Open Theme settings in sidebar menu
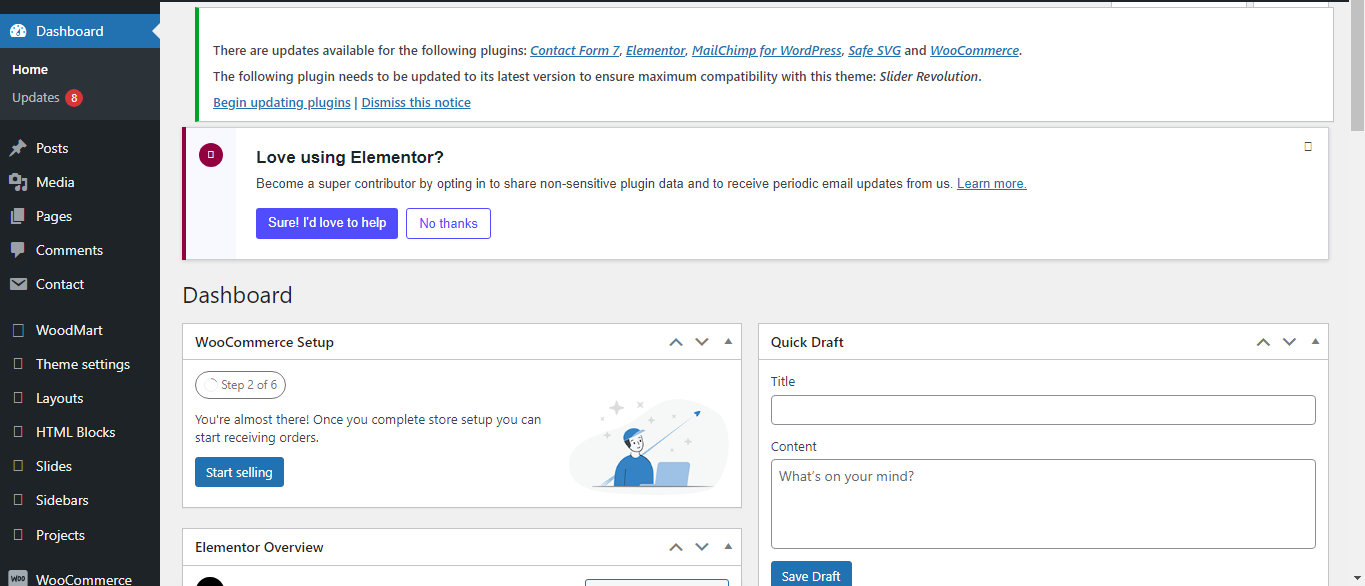1365x586 pixels. [83, 364]
